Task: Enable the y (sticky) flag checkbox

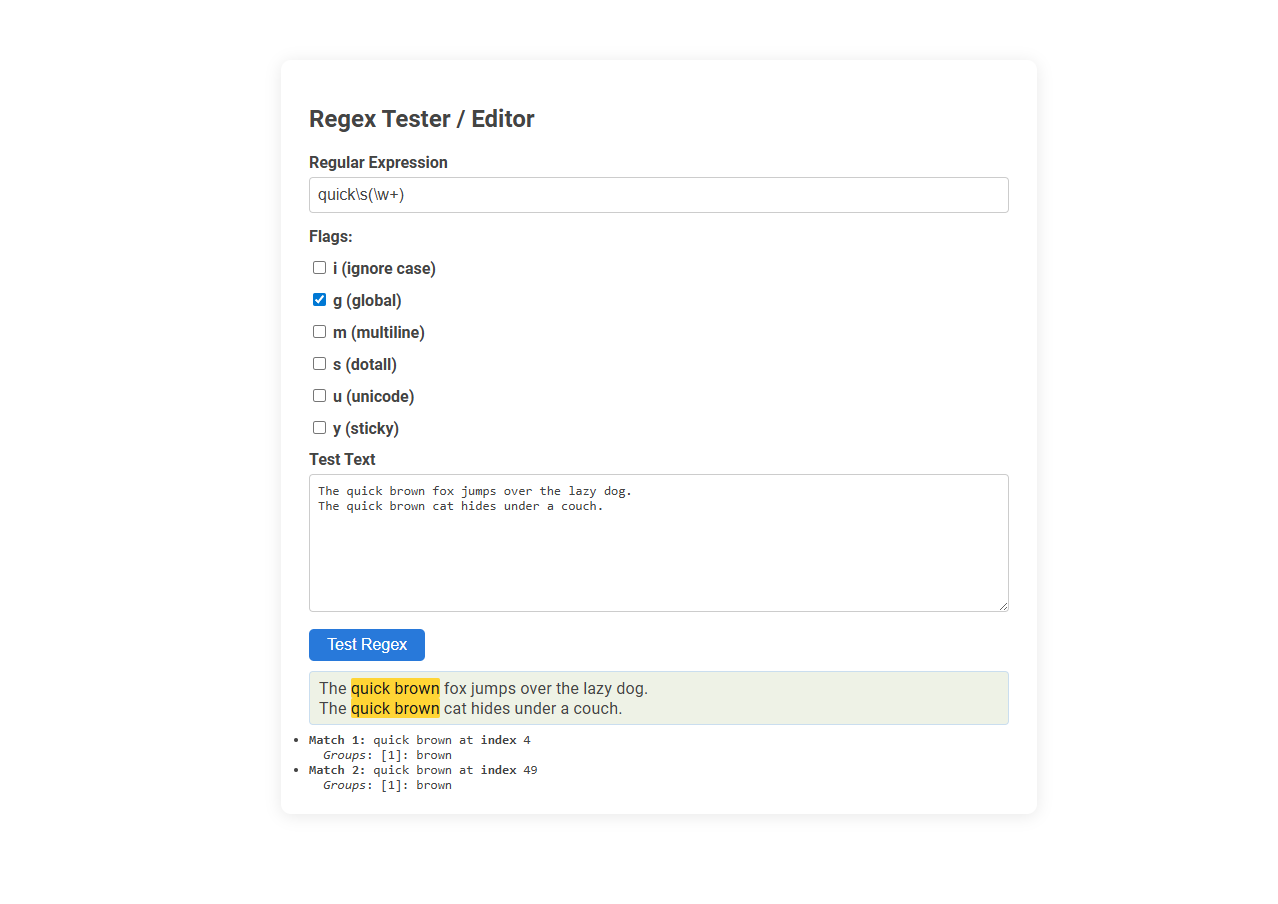Action: coord(319,427)
